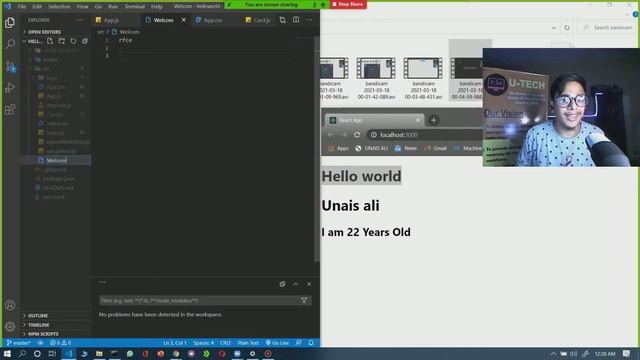Open editor more actions ellipsis
Viewport: 640px width, 360px height.
coord(309,20)
